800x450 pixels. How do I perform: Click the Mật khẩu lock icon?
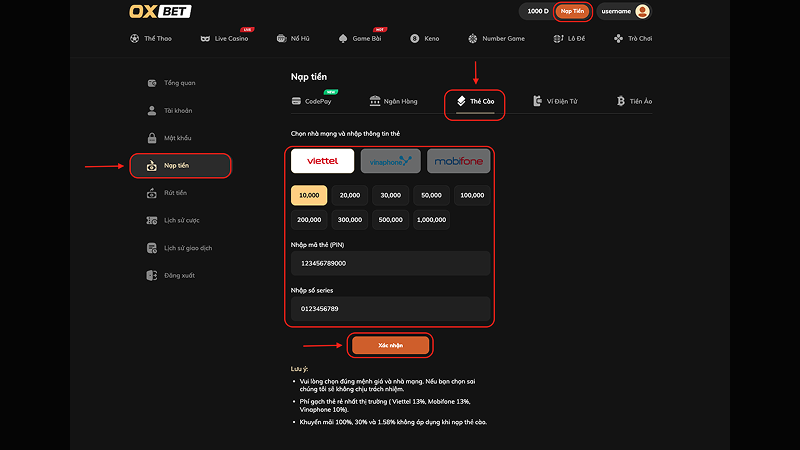click(x=152, y=138)
